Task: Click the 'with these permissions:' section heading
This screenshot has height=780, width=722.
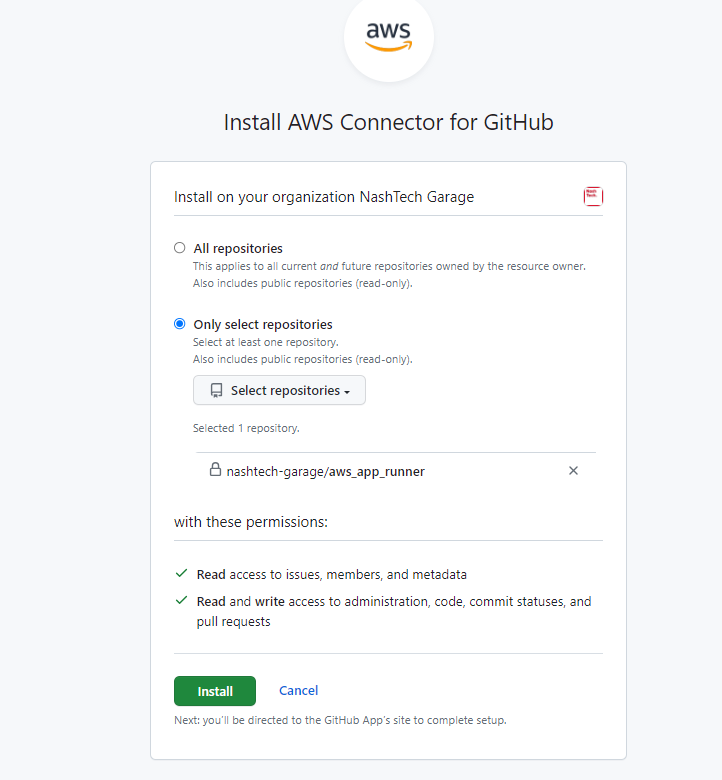Action: [251, 522]
